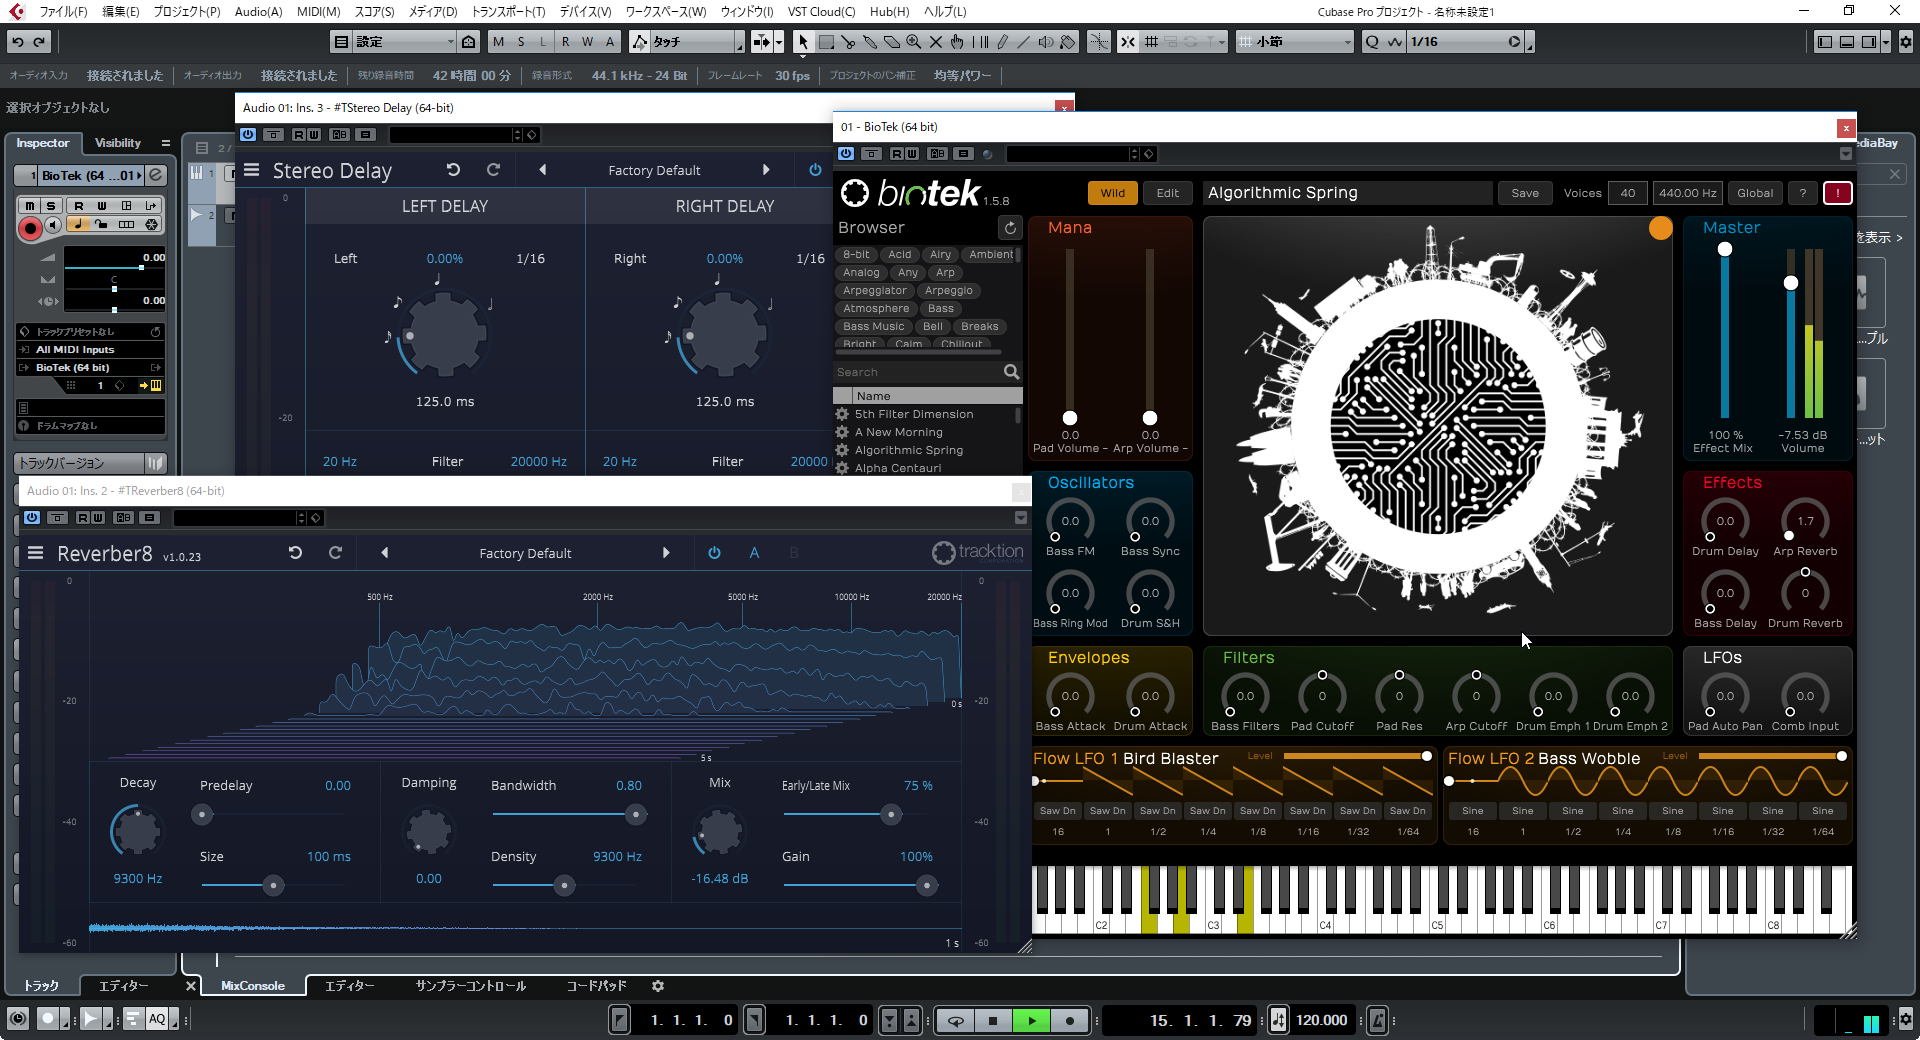Viewport: 1920px width, 1040px height.
Task: Select the Draw pencil tool
Action: (x=1002, y=42)
